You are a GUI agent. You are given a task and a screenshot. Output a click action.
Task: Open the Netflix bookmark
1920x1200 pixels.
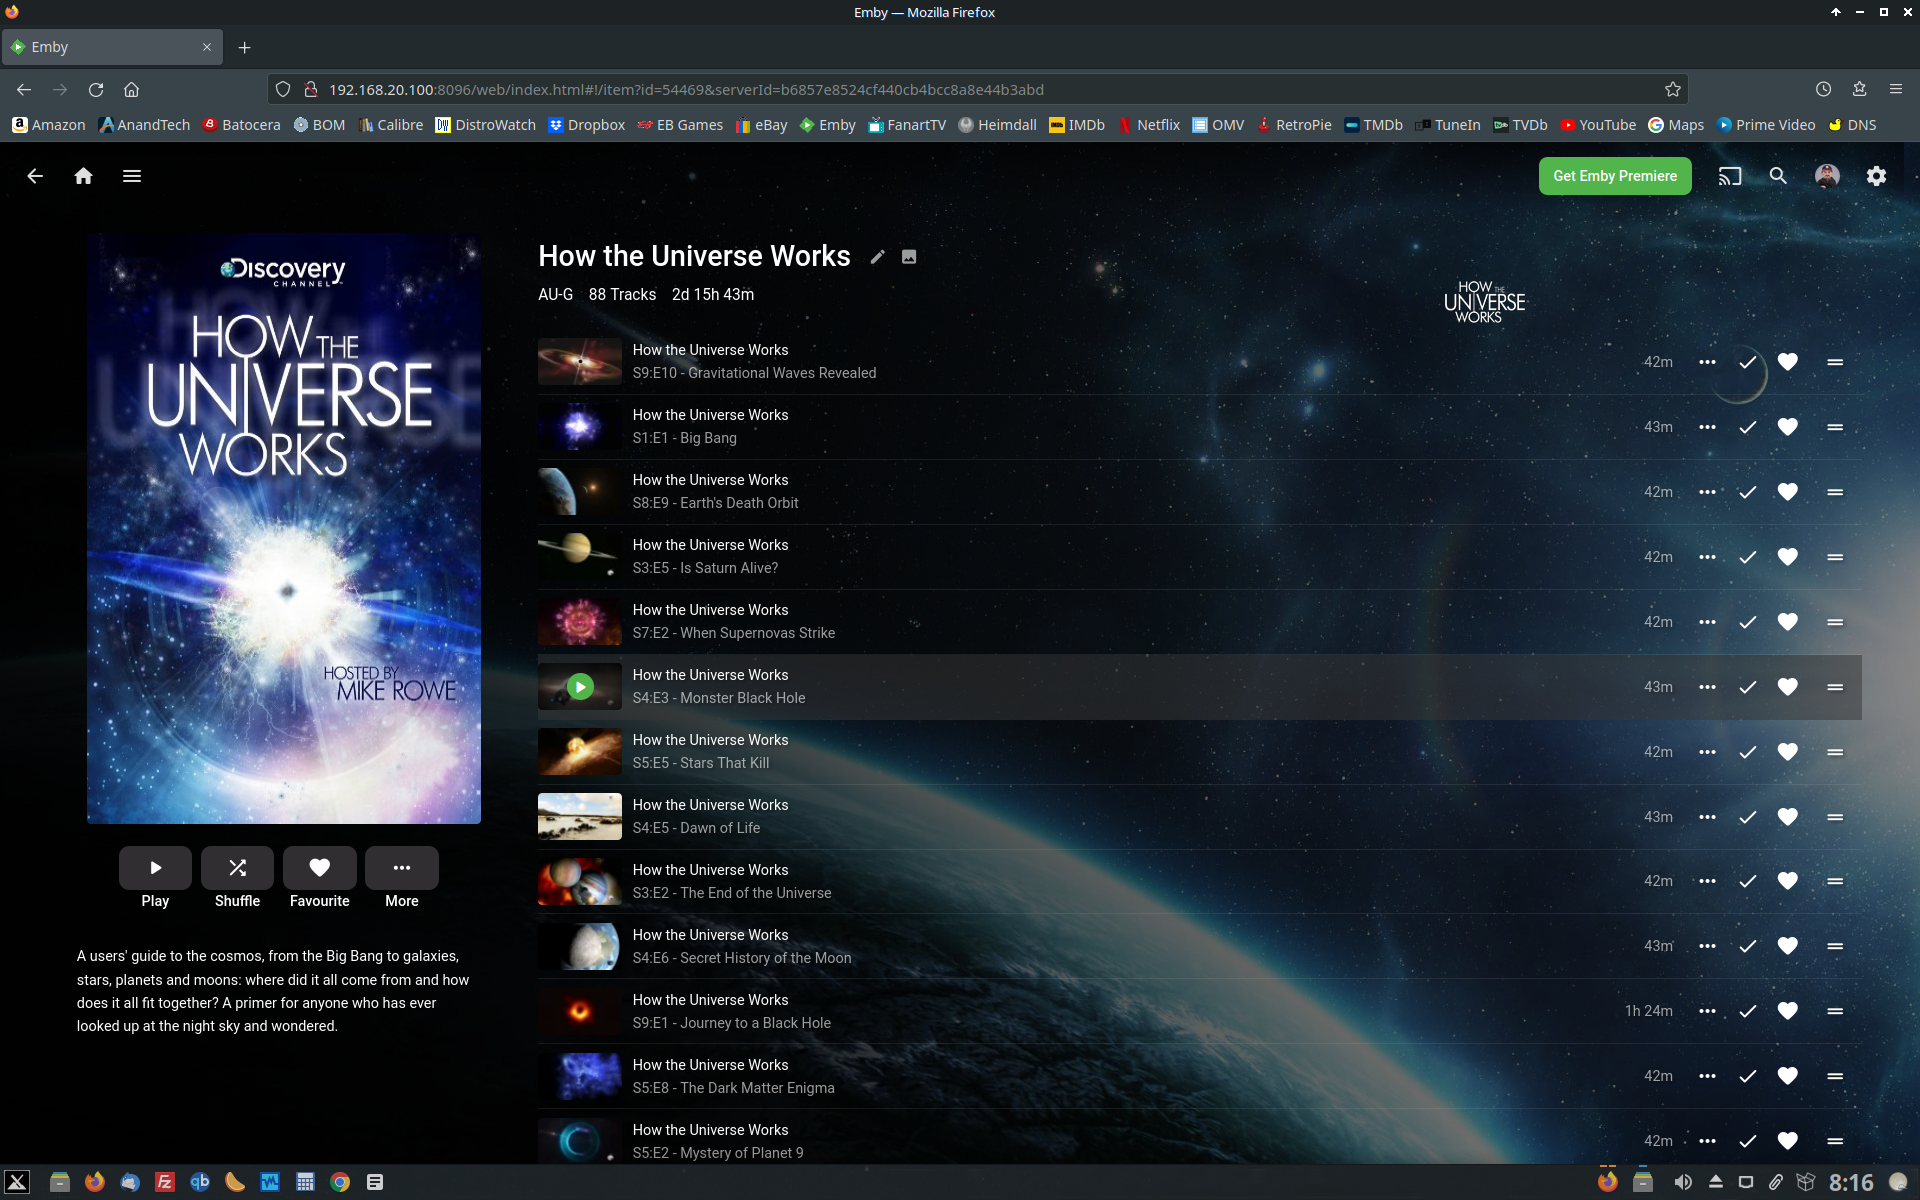click(x=1149, y=125)
